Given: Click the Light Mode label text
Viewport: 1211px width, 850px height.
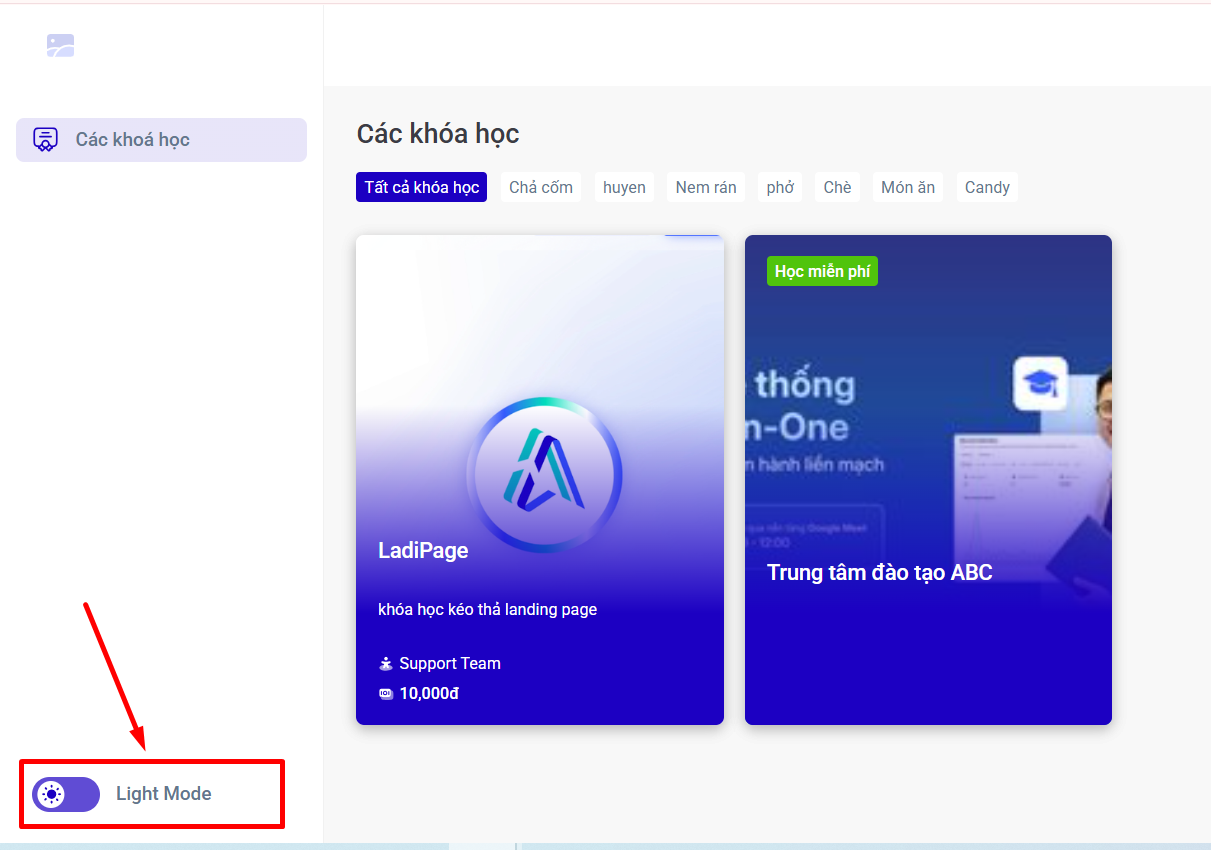Looking at the screenshot, I should coord(164,794).
